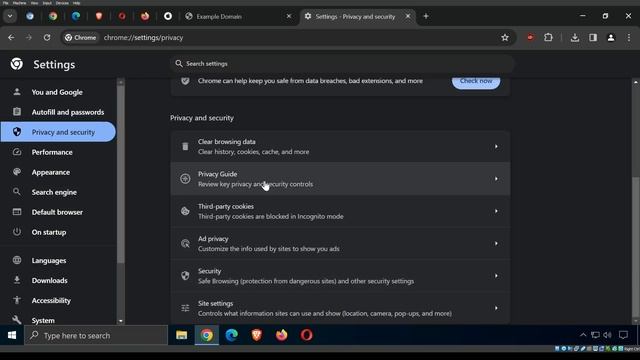Open the tab search dropdown arrow

click(x=10, y=16)
